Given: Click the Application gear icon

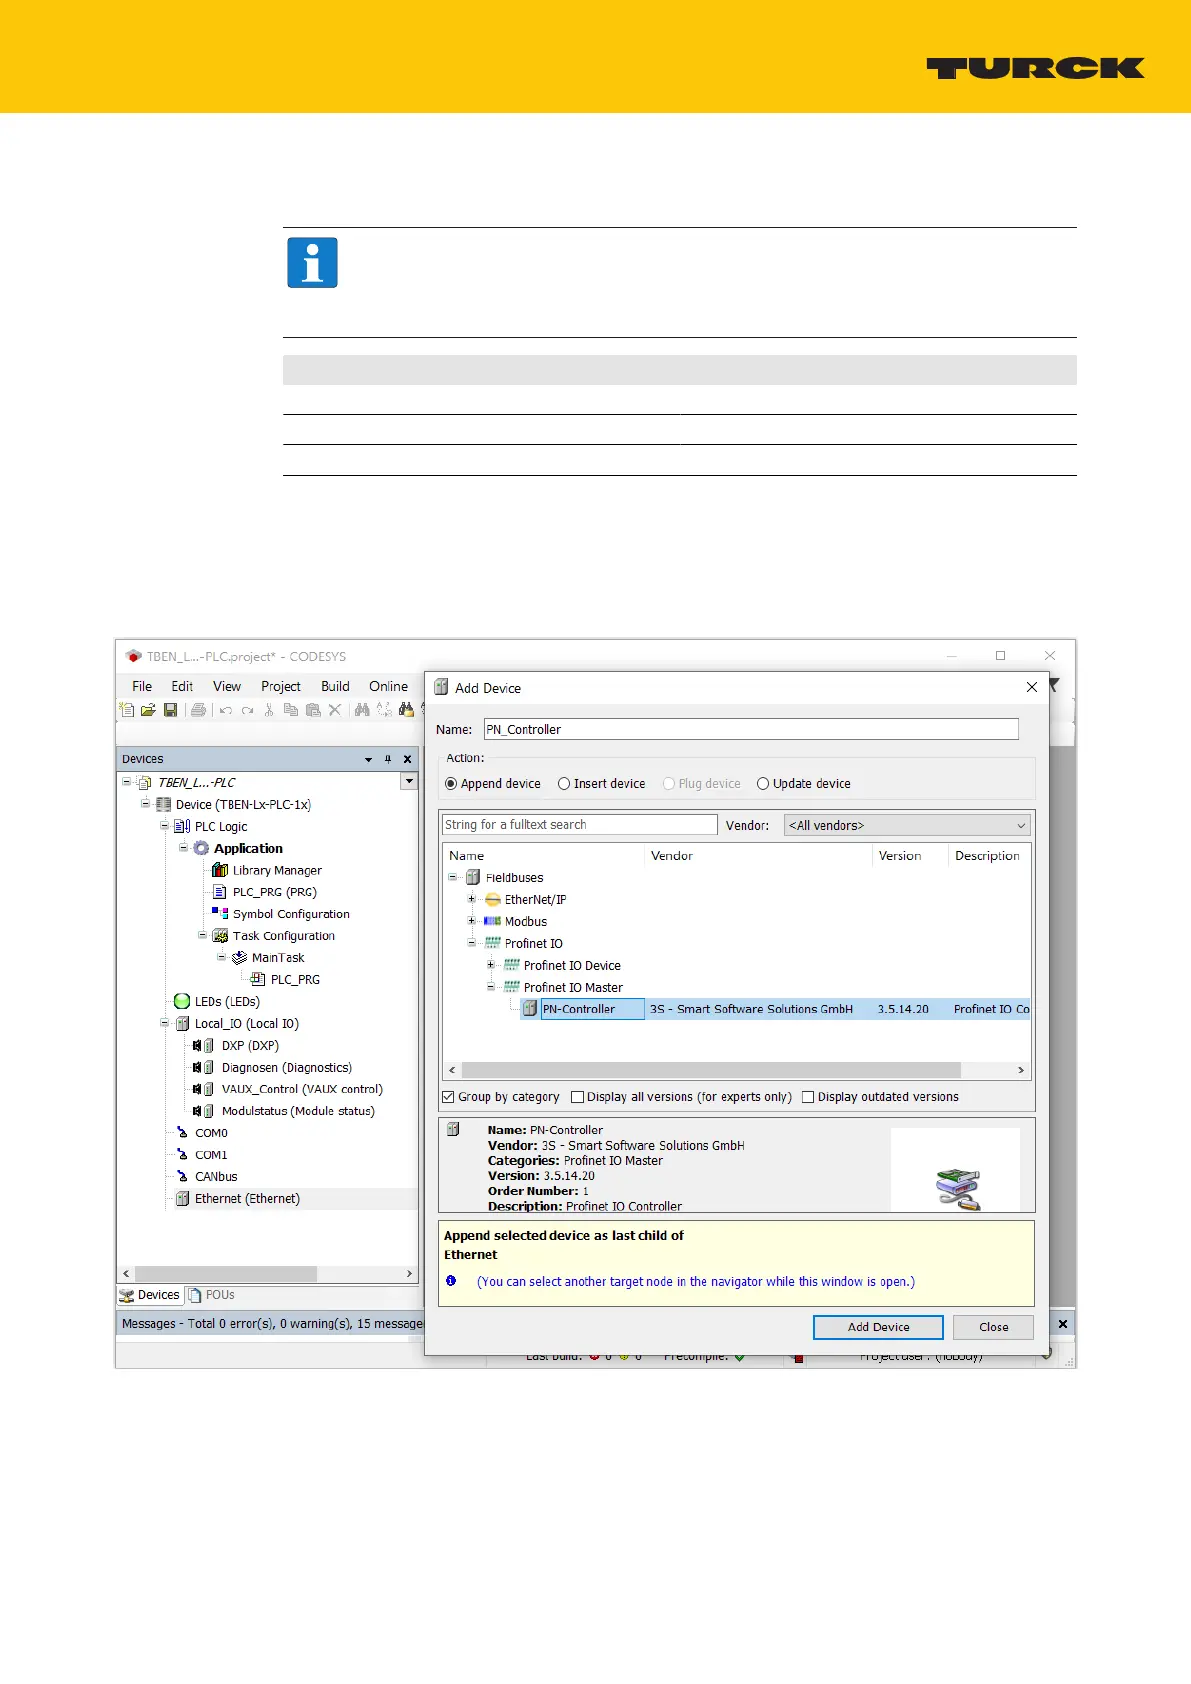Looking at the screenshot, I should pos(201,848).
